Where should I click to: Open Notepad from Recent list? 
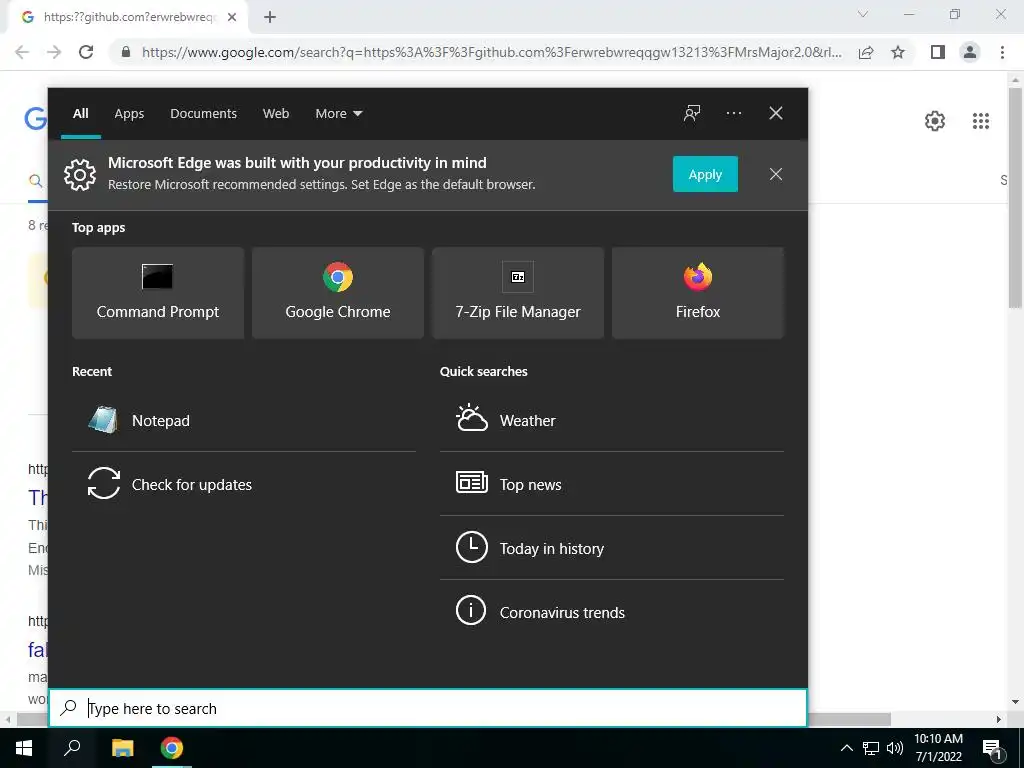point(244,420)
